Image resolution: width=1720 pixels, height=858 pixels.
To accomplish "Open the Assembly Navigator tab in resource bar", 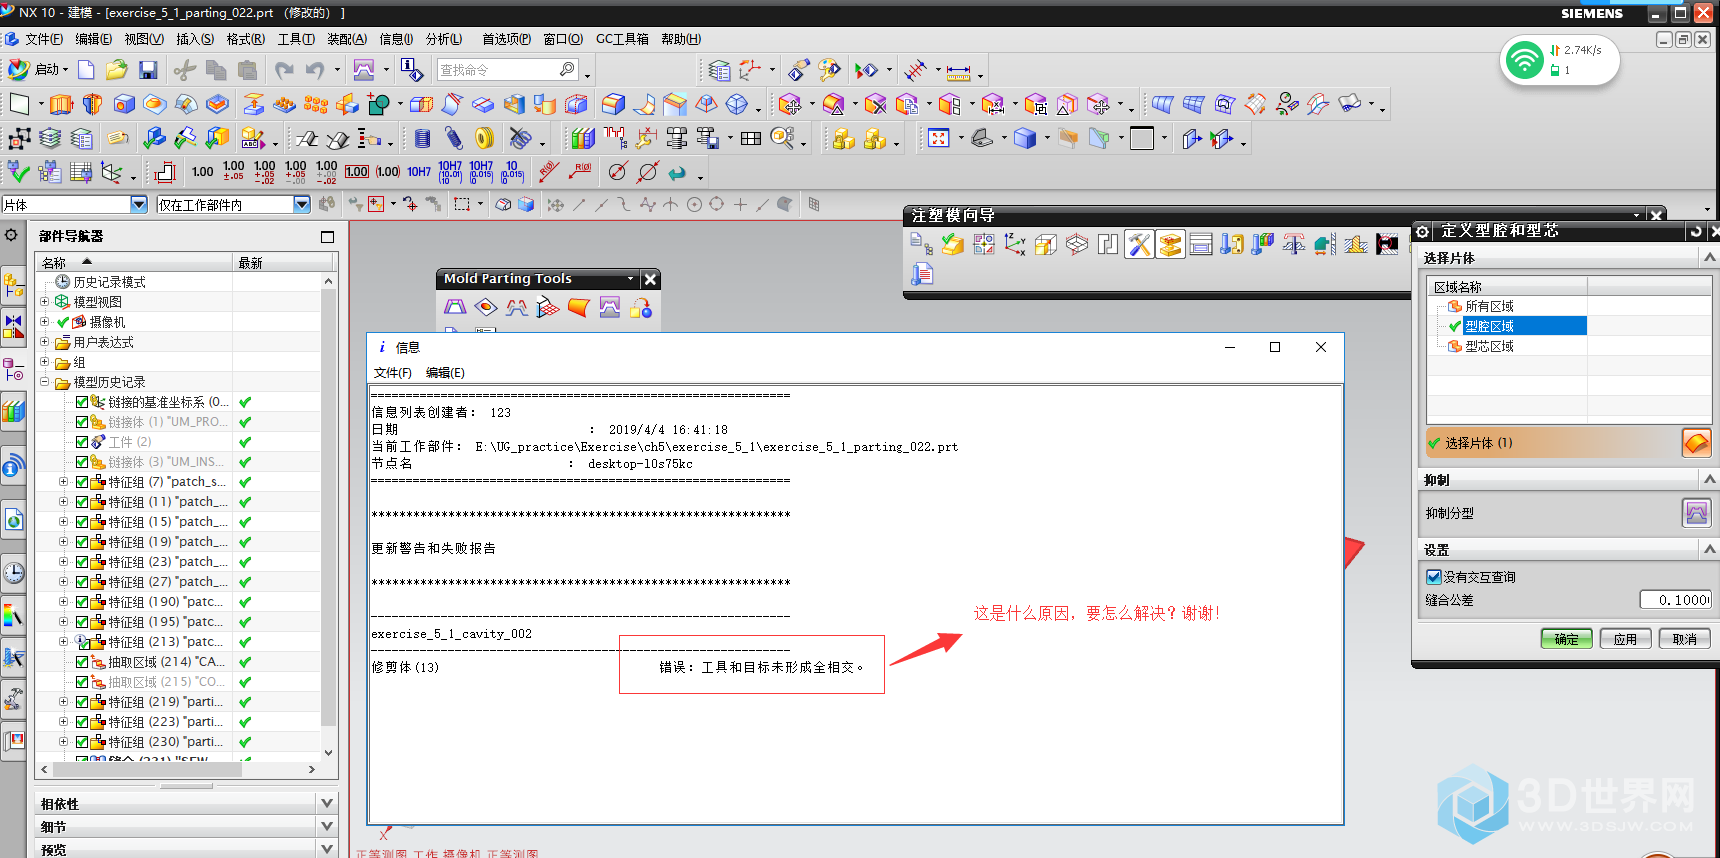I will pos(13,286).
